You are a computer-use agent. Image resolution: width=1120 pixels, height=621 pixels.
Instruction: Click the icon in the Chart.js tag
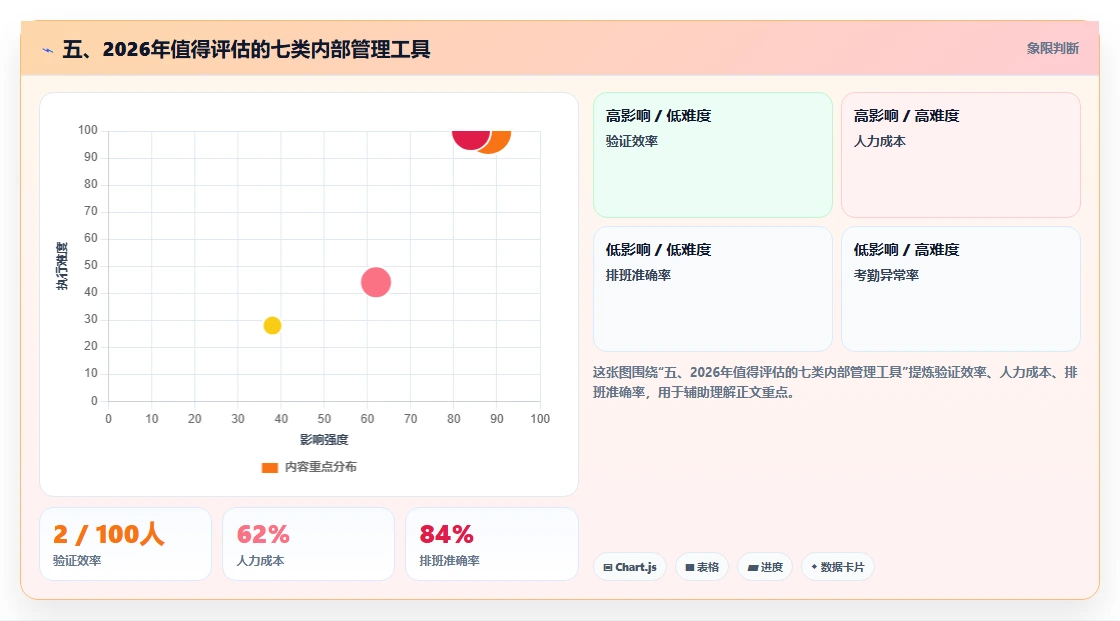(608, 567)
